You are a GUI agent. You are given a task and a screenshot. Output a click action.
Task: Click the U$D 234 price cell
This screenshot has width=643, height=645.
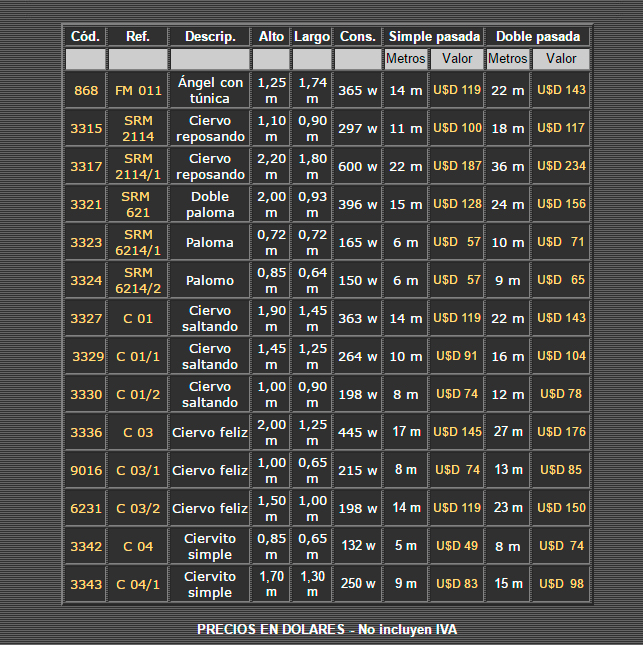(x=562, y=166)
